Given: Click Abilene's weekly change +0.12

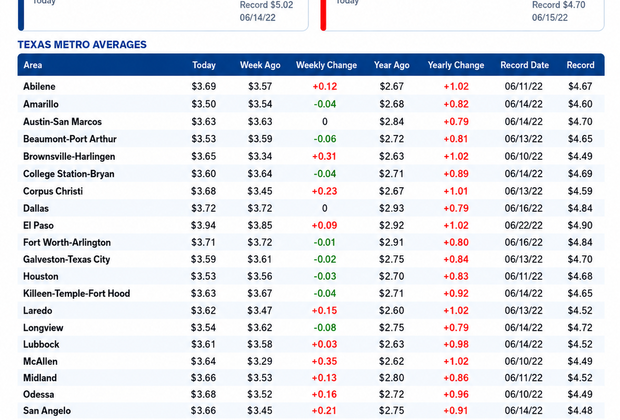Looking at the screenshot, I should pos(325,87).
